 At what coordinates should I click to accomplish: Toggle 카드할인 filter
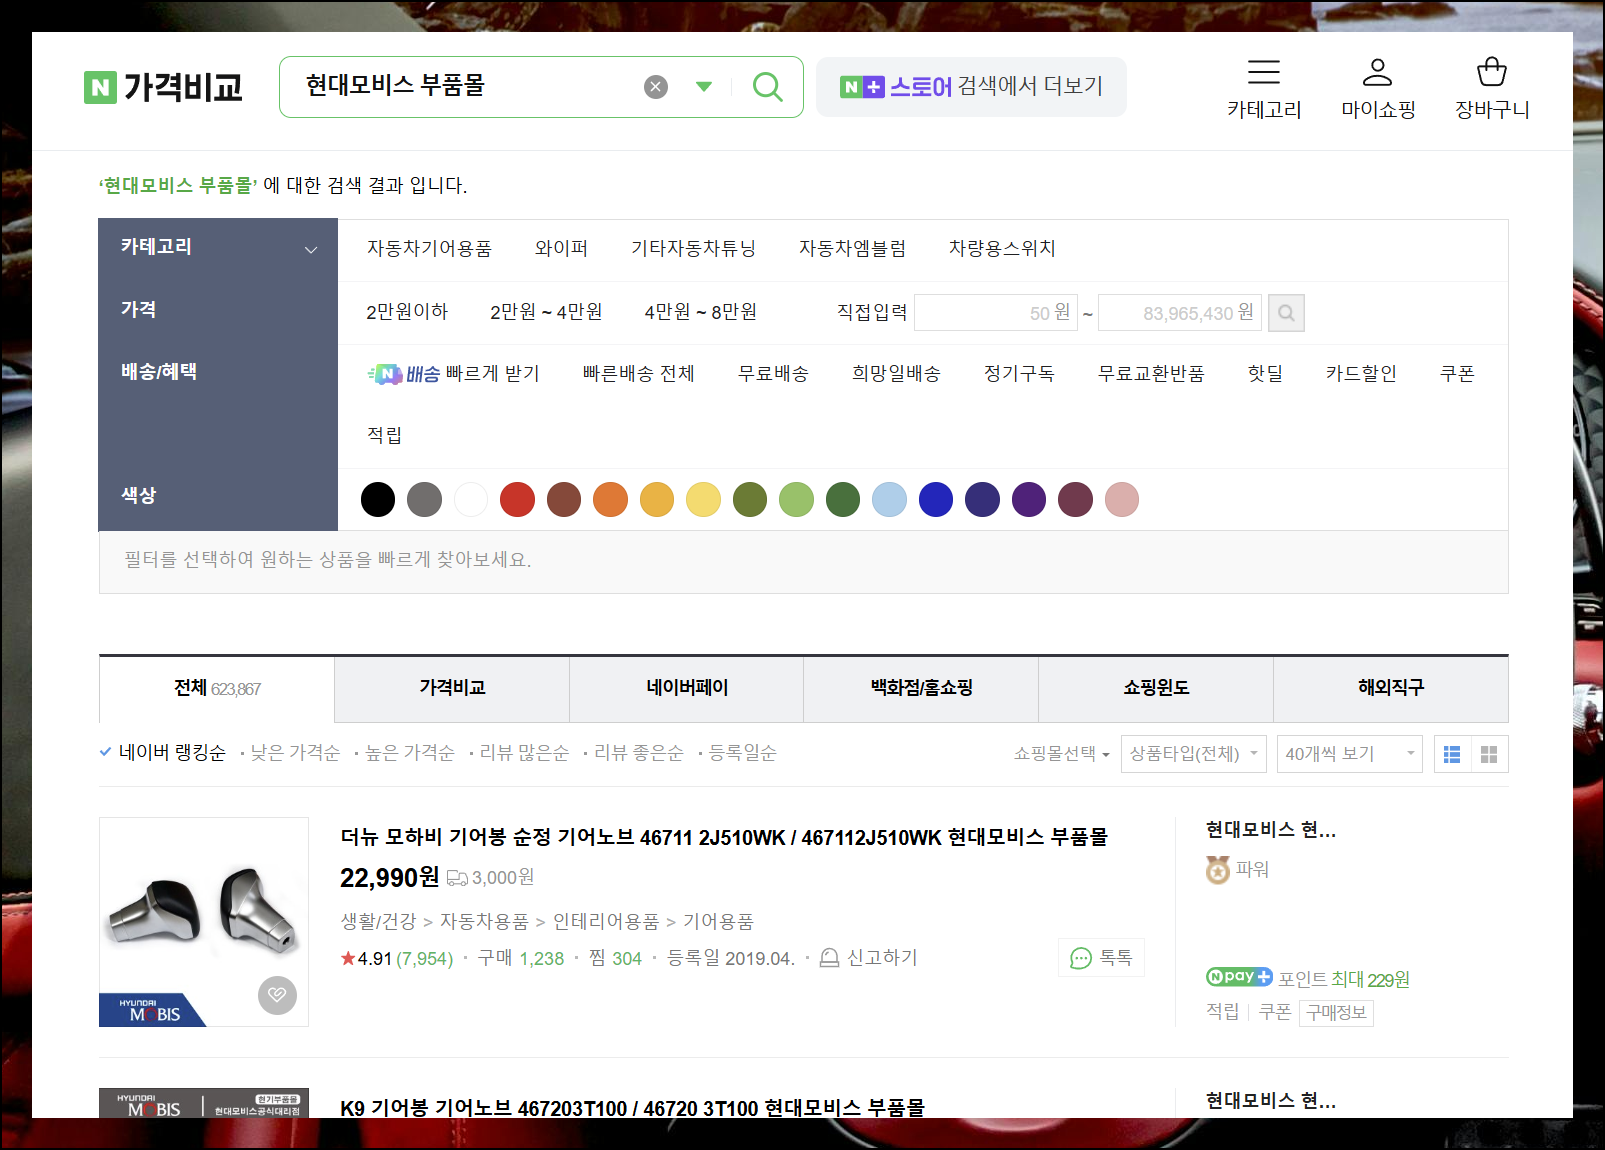coord(1361,374)
